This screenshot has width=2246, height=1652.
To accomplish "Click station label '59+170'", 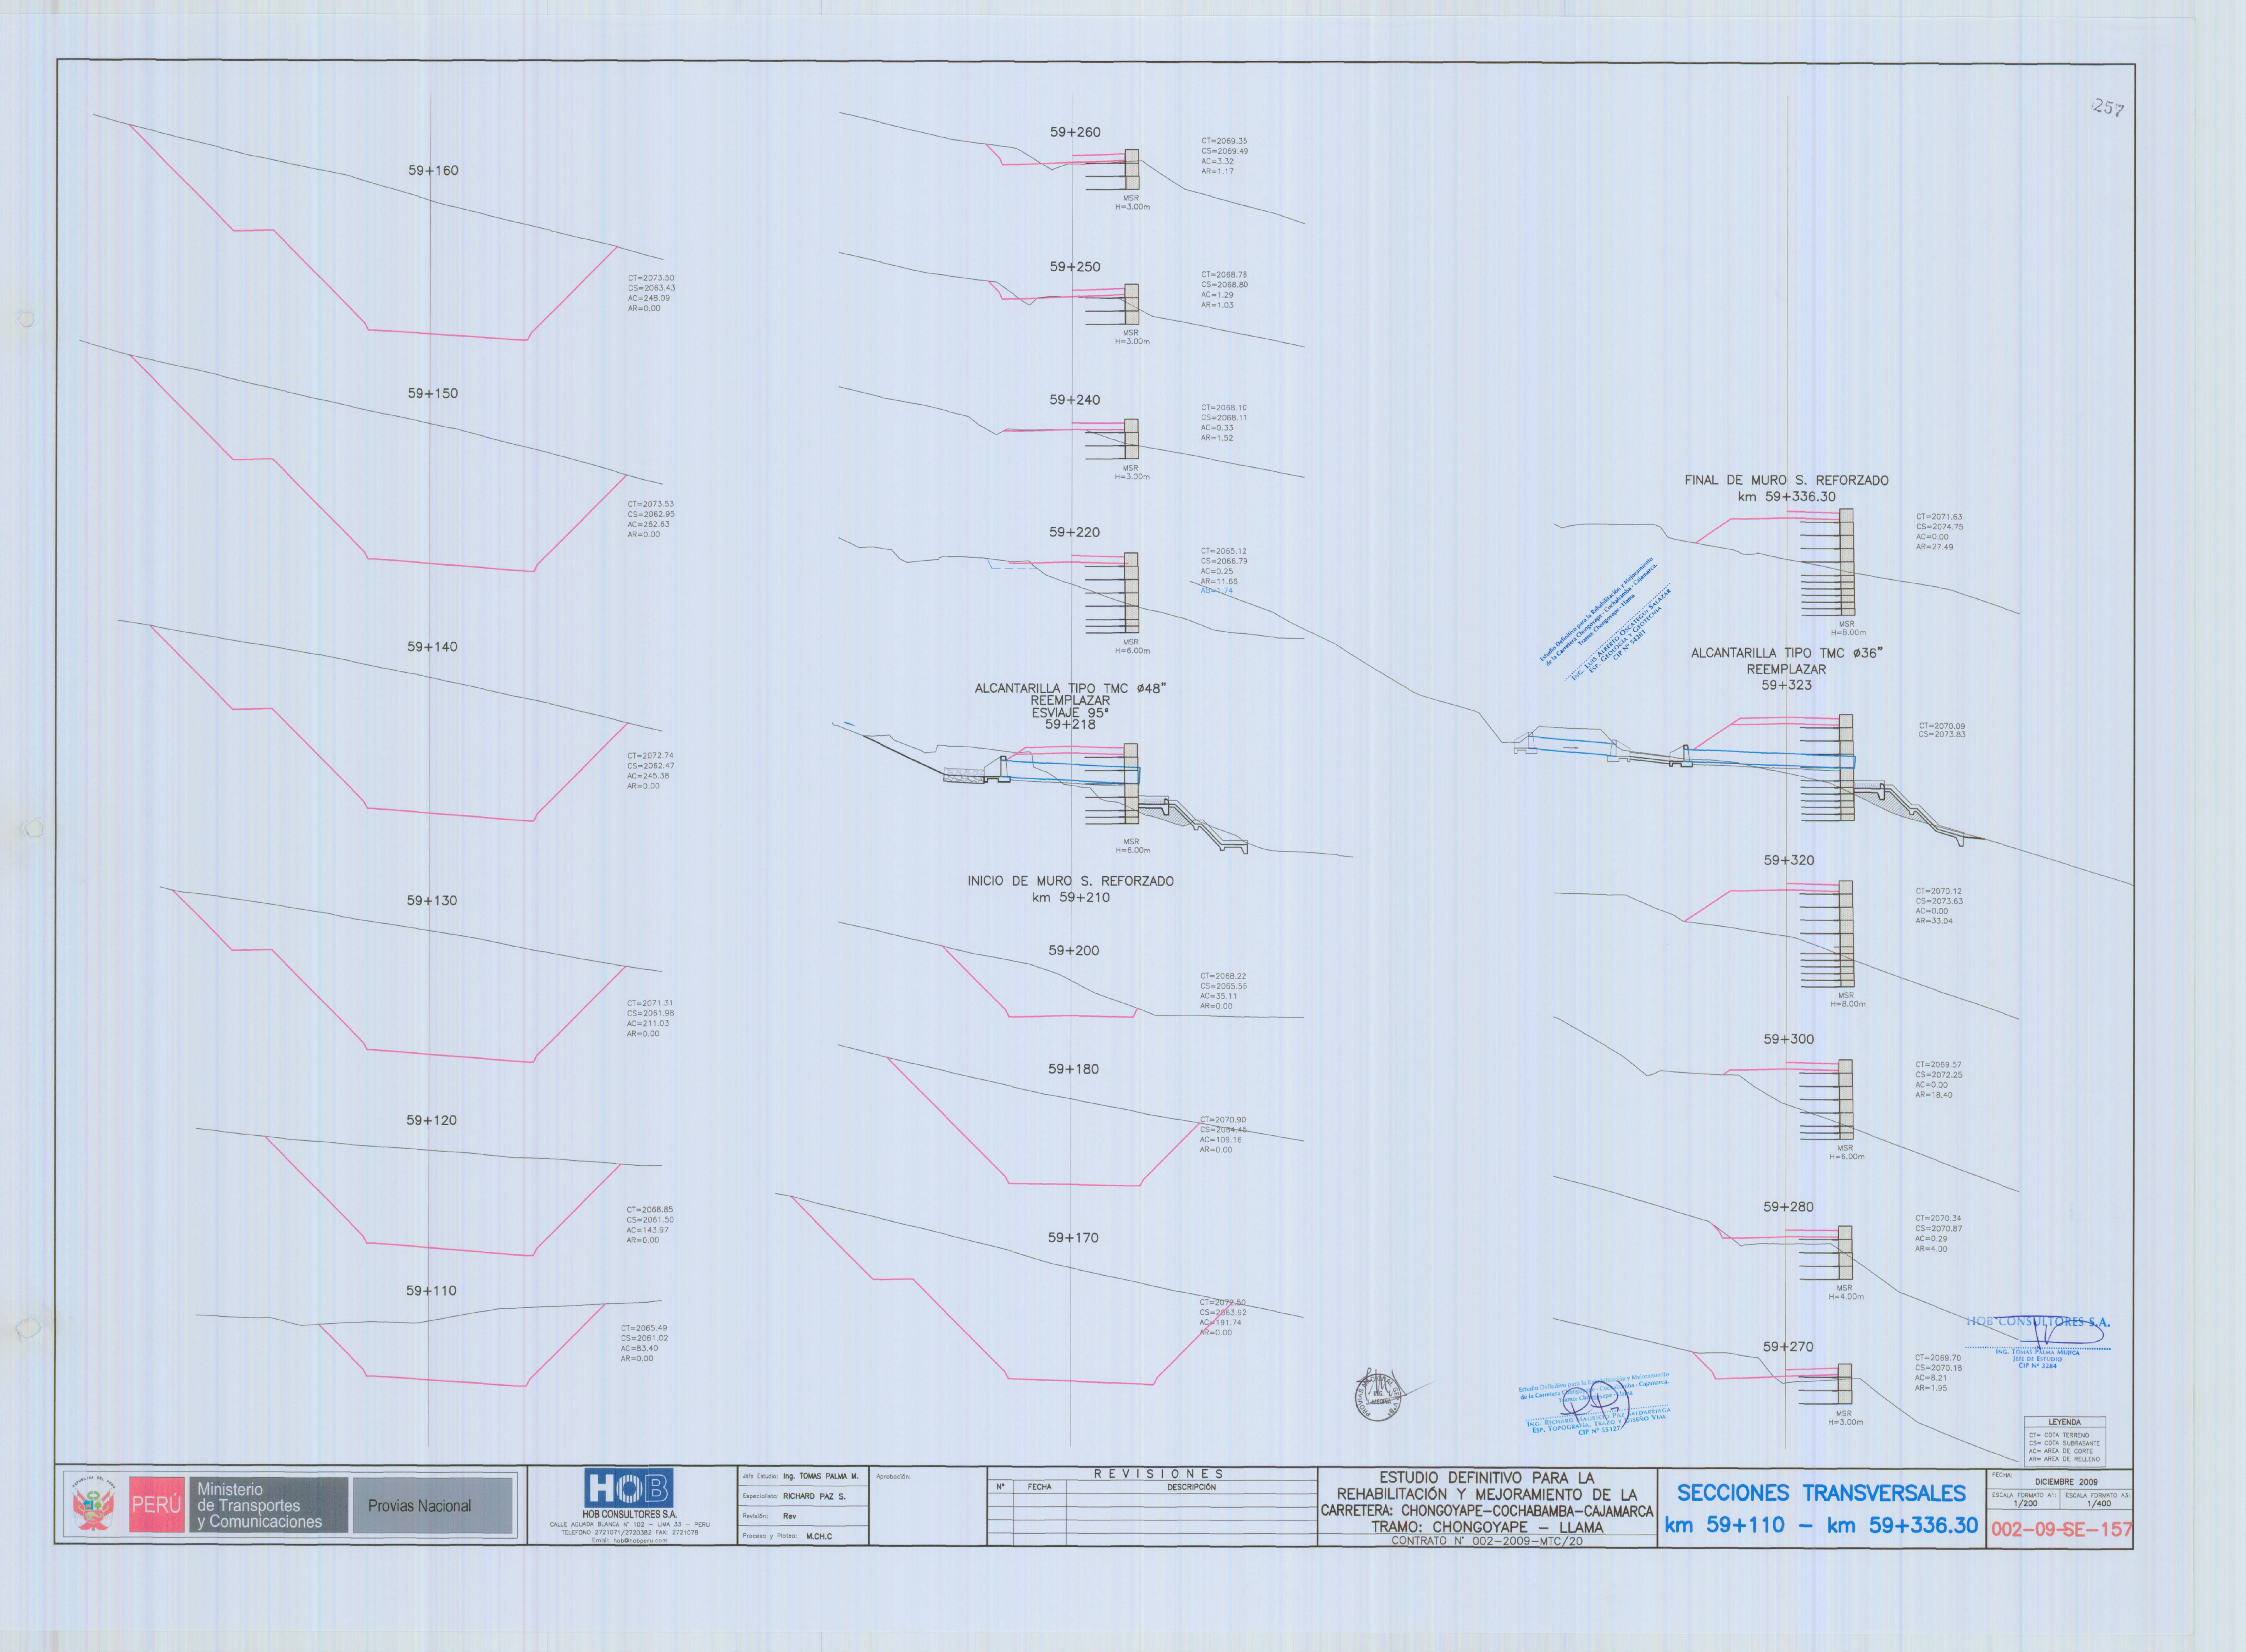I will click(1073, 1238).
